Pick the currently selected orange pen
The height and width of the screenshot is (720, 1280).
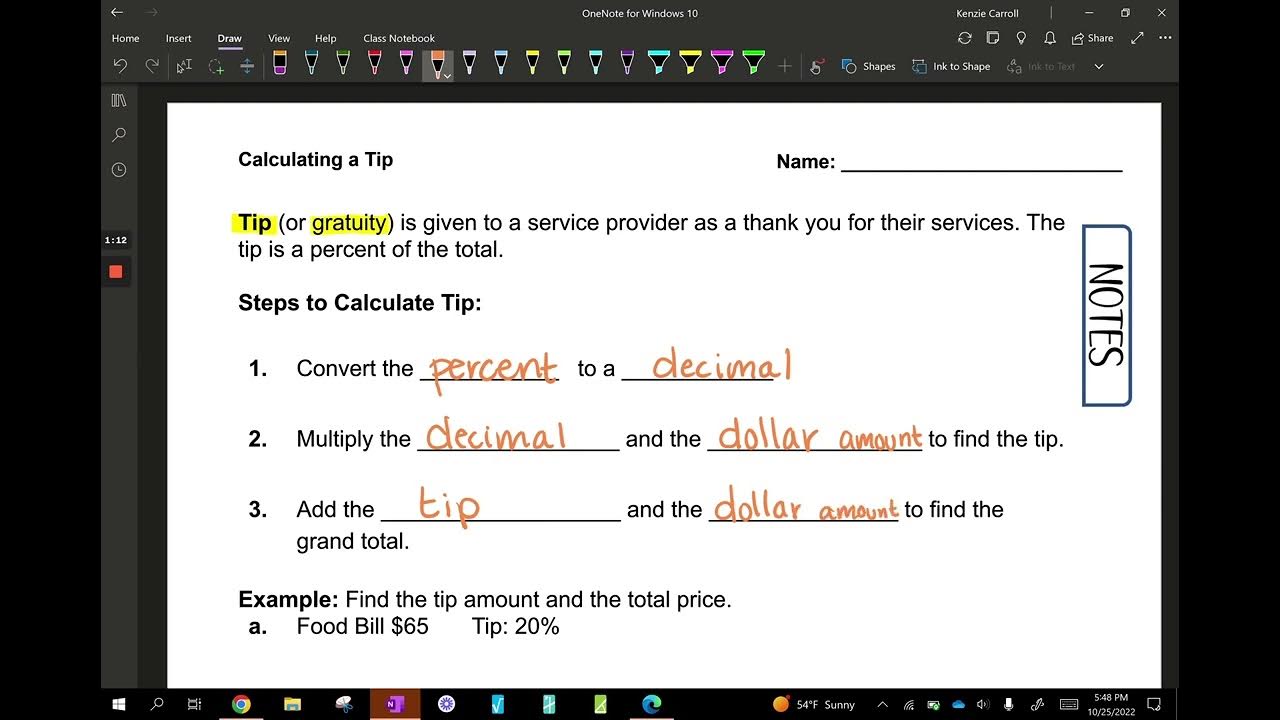[436, 64]
